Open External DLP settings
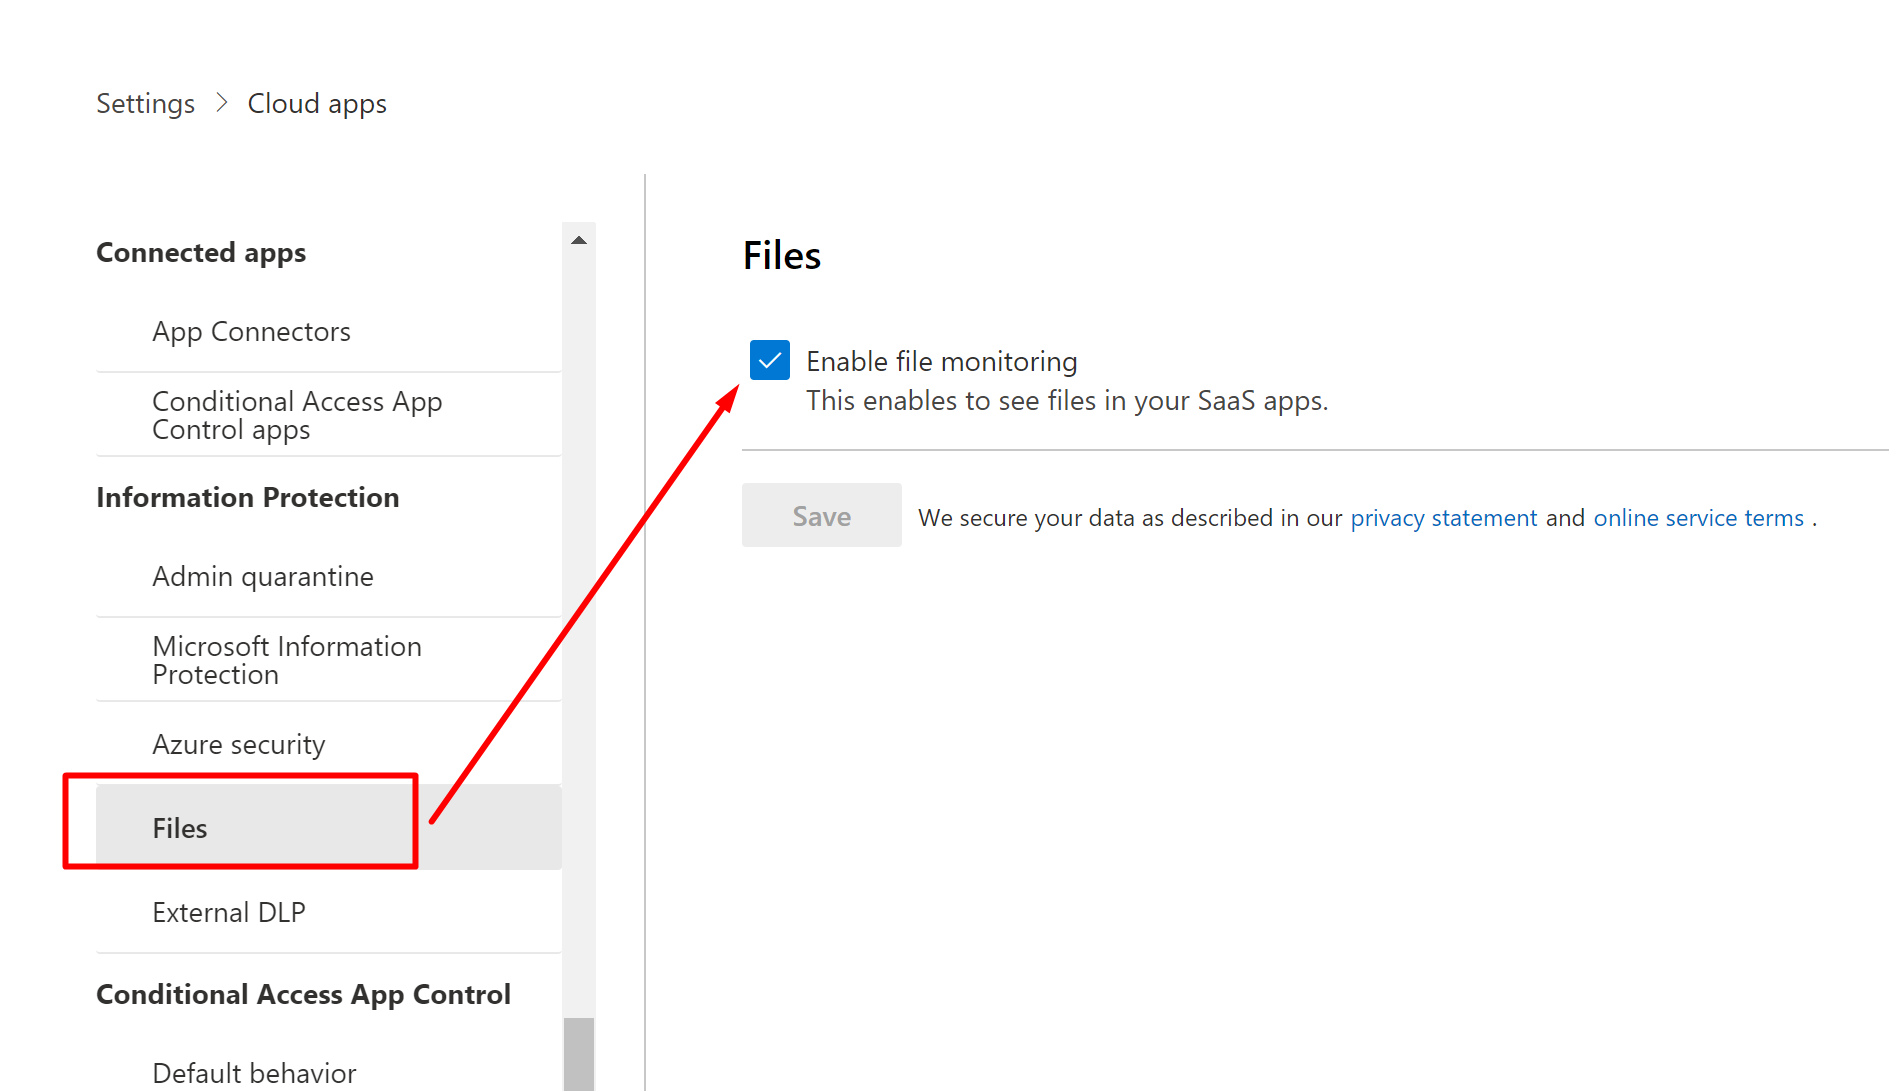1889x1091 pixels. point(228,913)
